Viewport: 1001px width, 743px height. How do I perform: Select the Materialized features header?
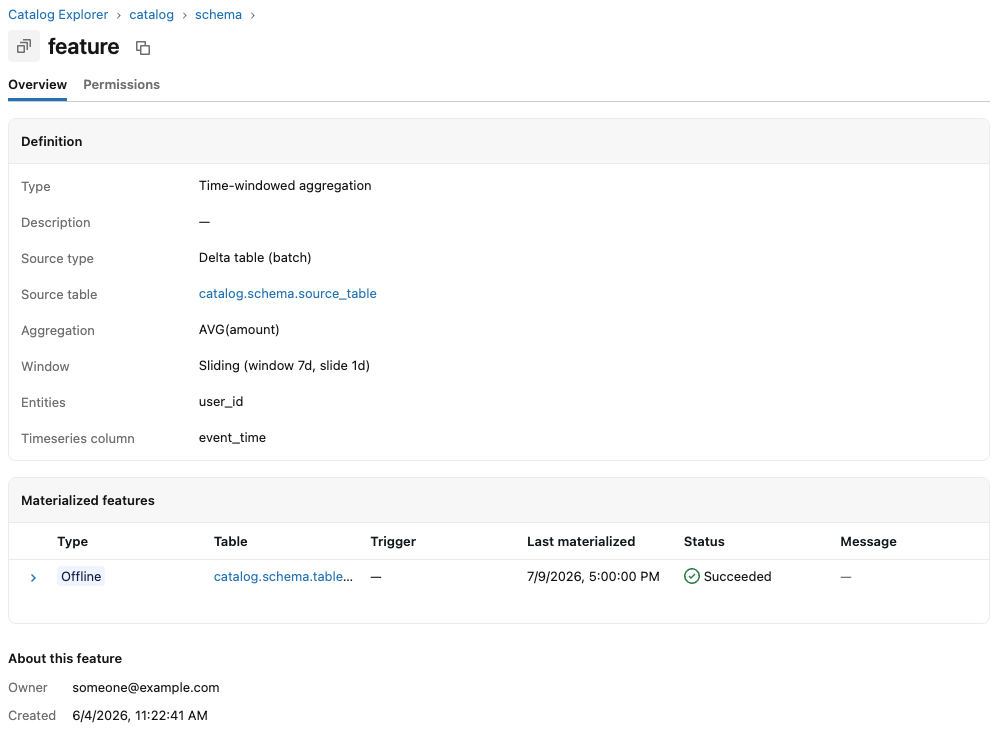[88, 500]
